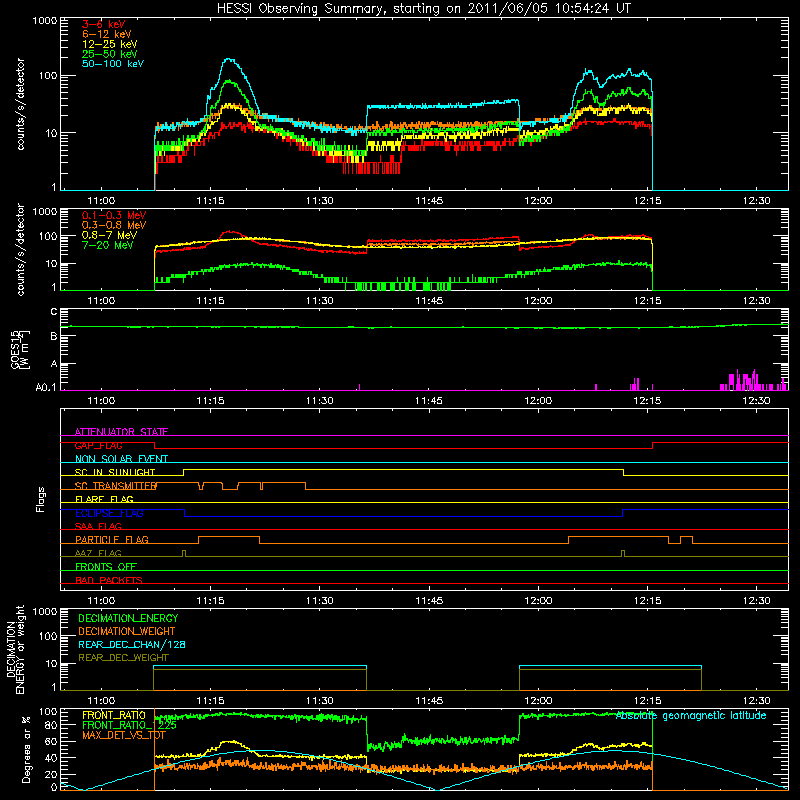Select the B class tick on GOES panel
Viewport: 800px width, 800px height.
click(54, 337)
